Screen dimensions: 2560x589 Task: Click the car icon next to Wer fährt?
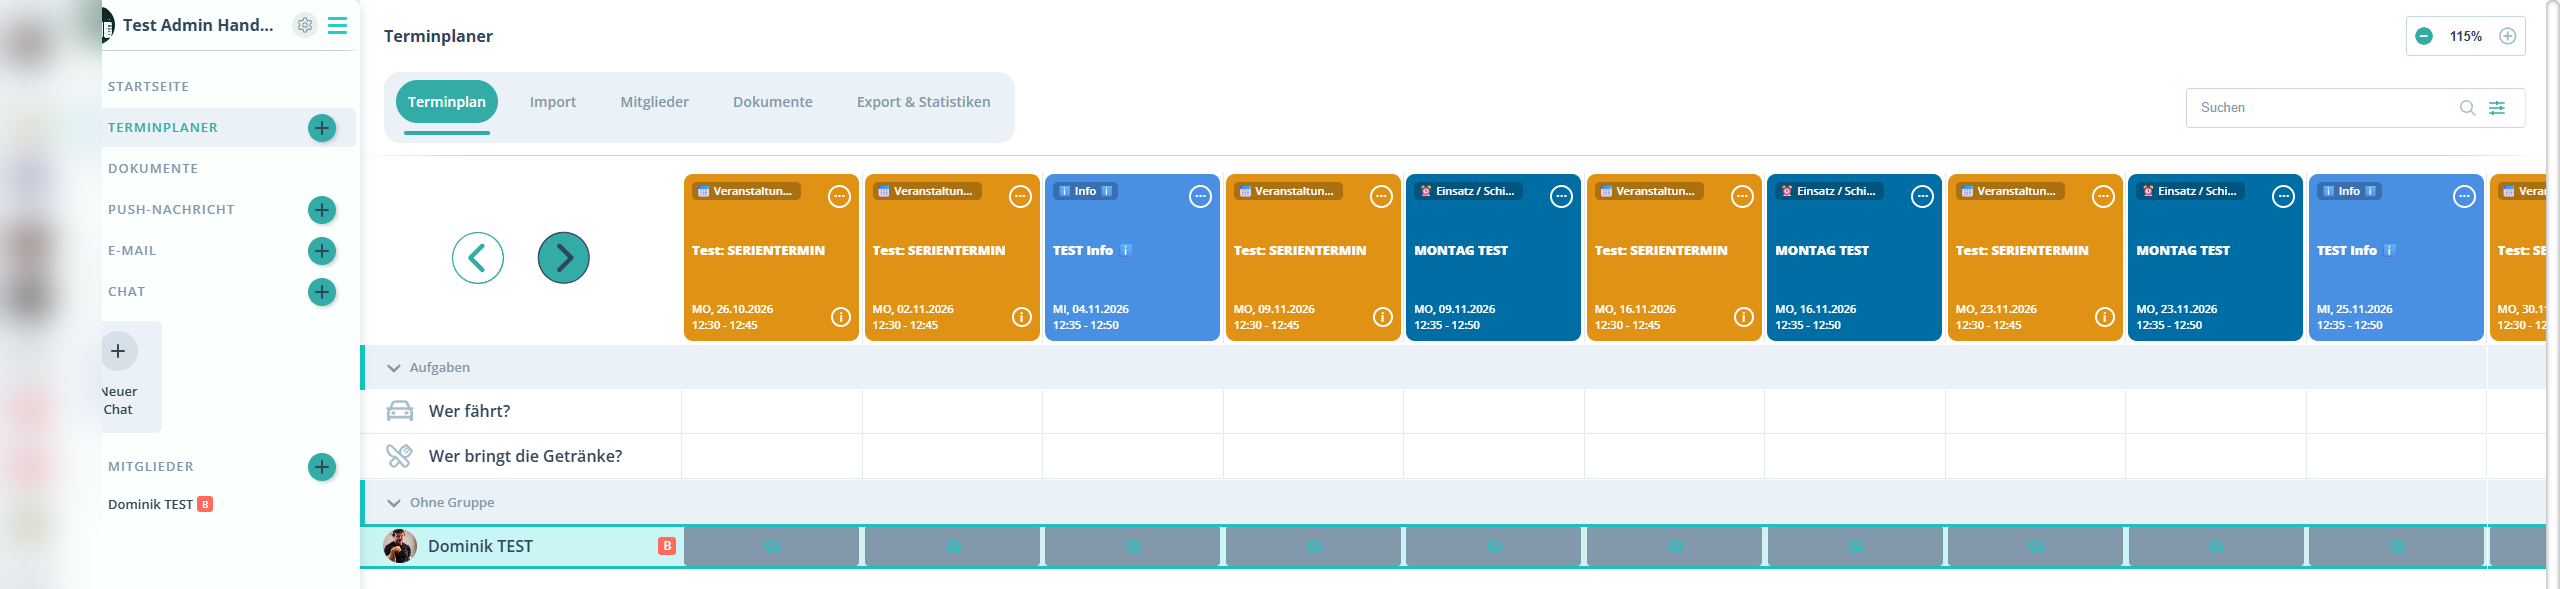coord(400,411)
